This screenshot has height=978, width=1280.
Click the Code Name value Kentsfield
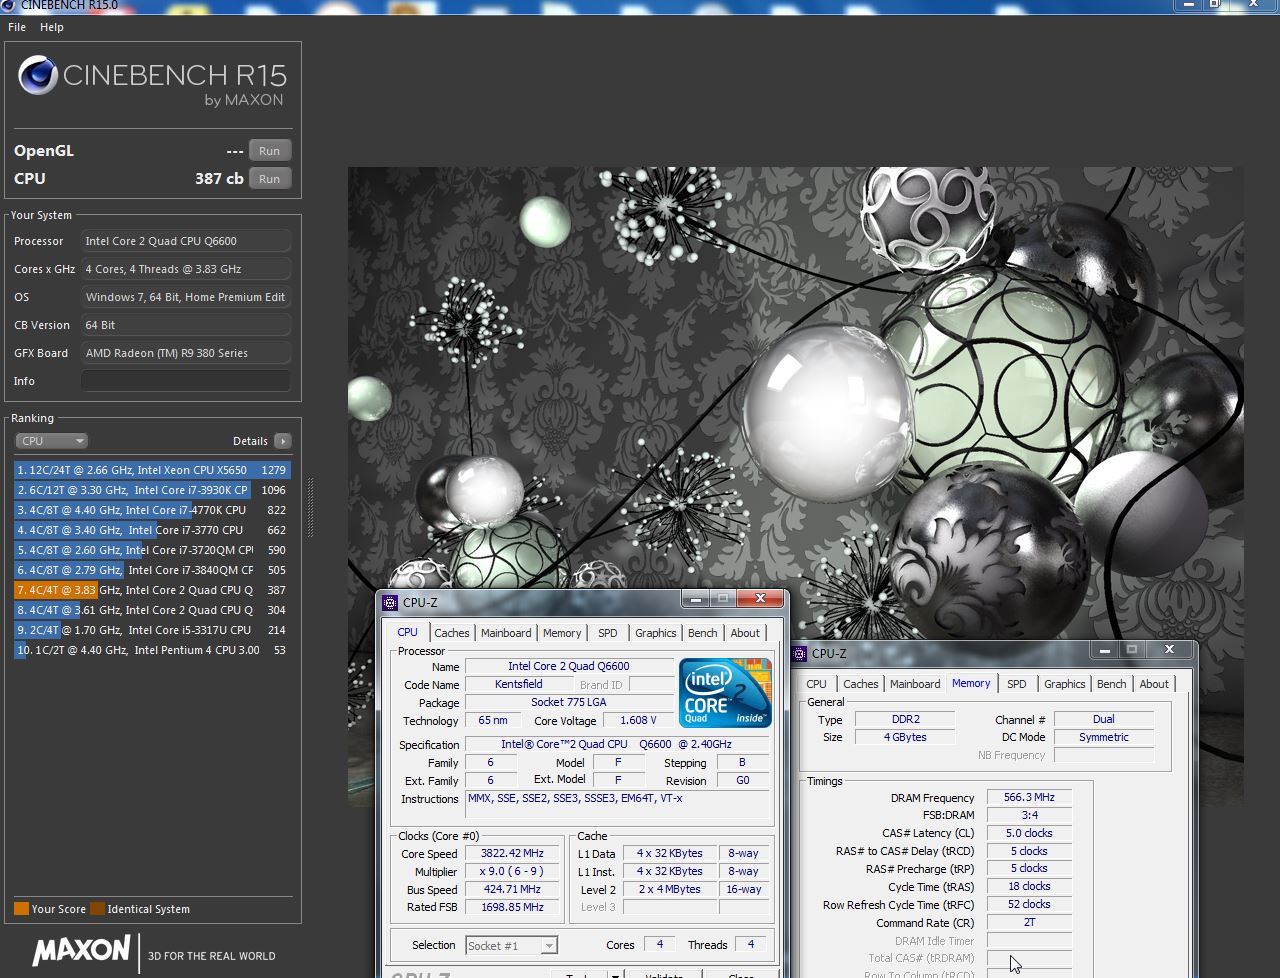coord(519,685)
